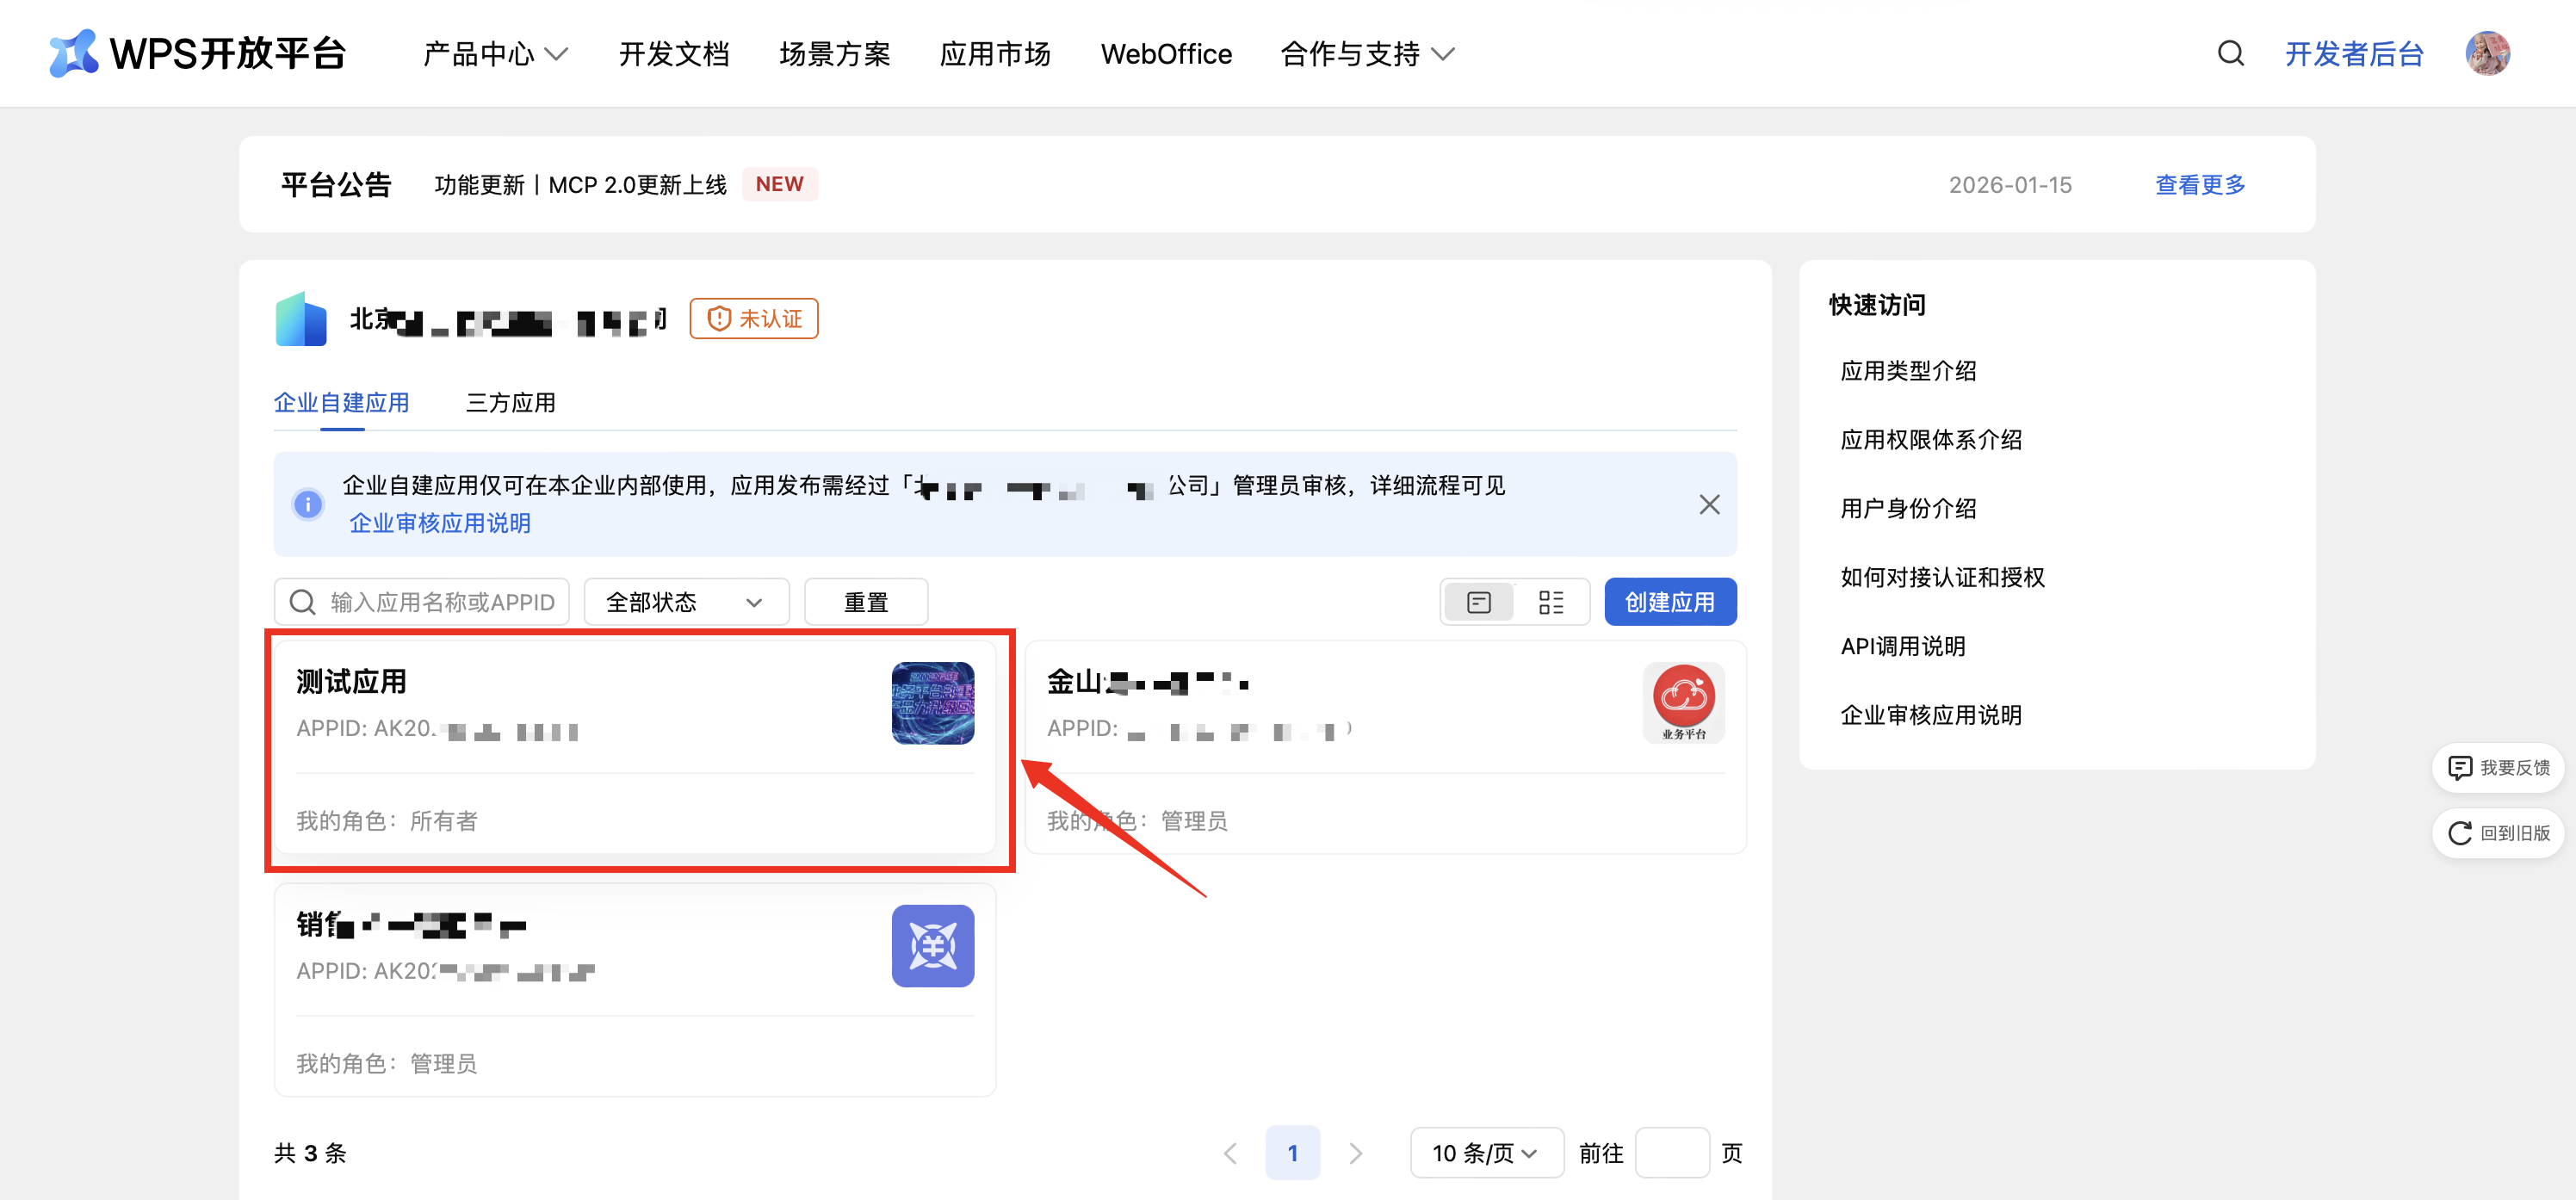The image size is (2576, 1200).
Task: Open API调用说明 in quick access
Action: (x=1903, y=647)
